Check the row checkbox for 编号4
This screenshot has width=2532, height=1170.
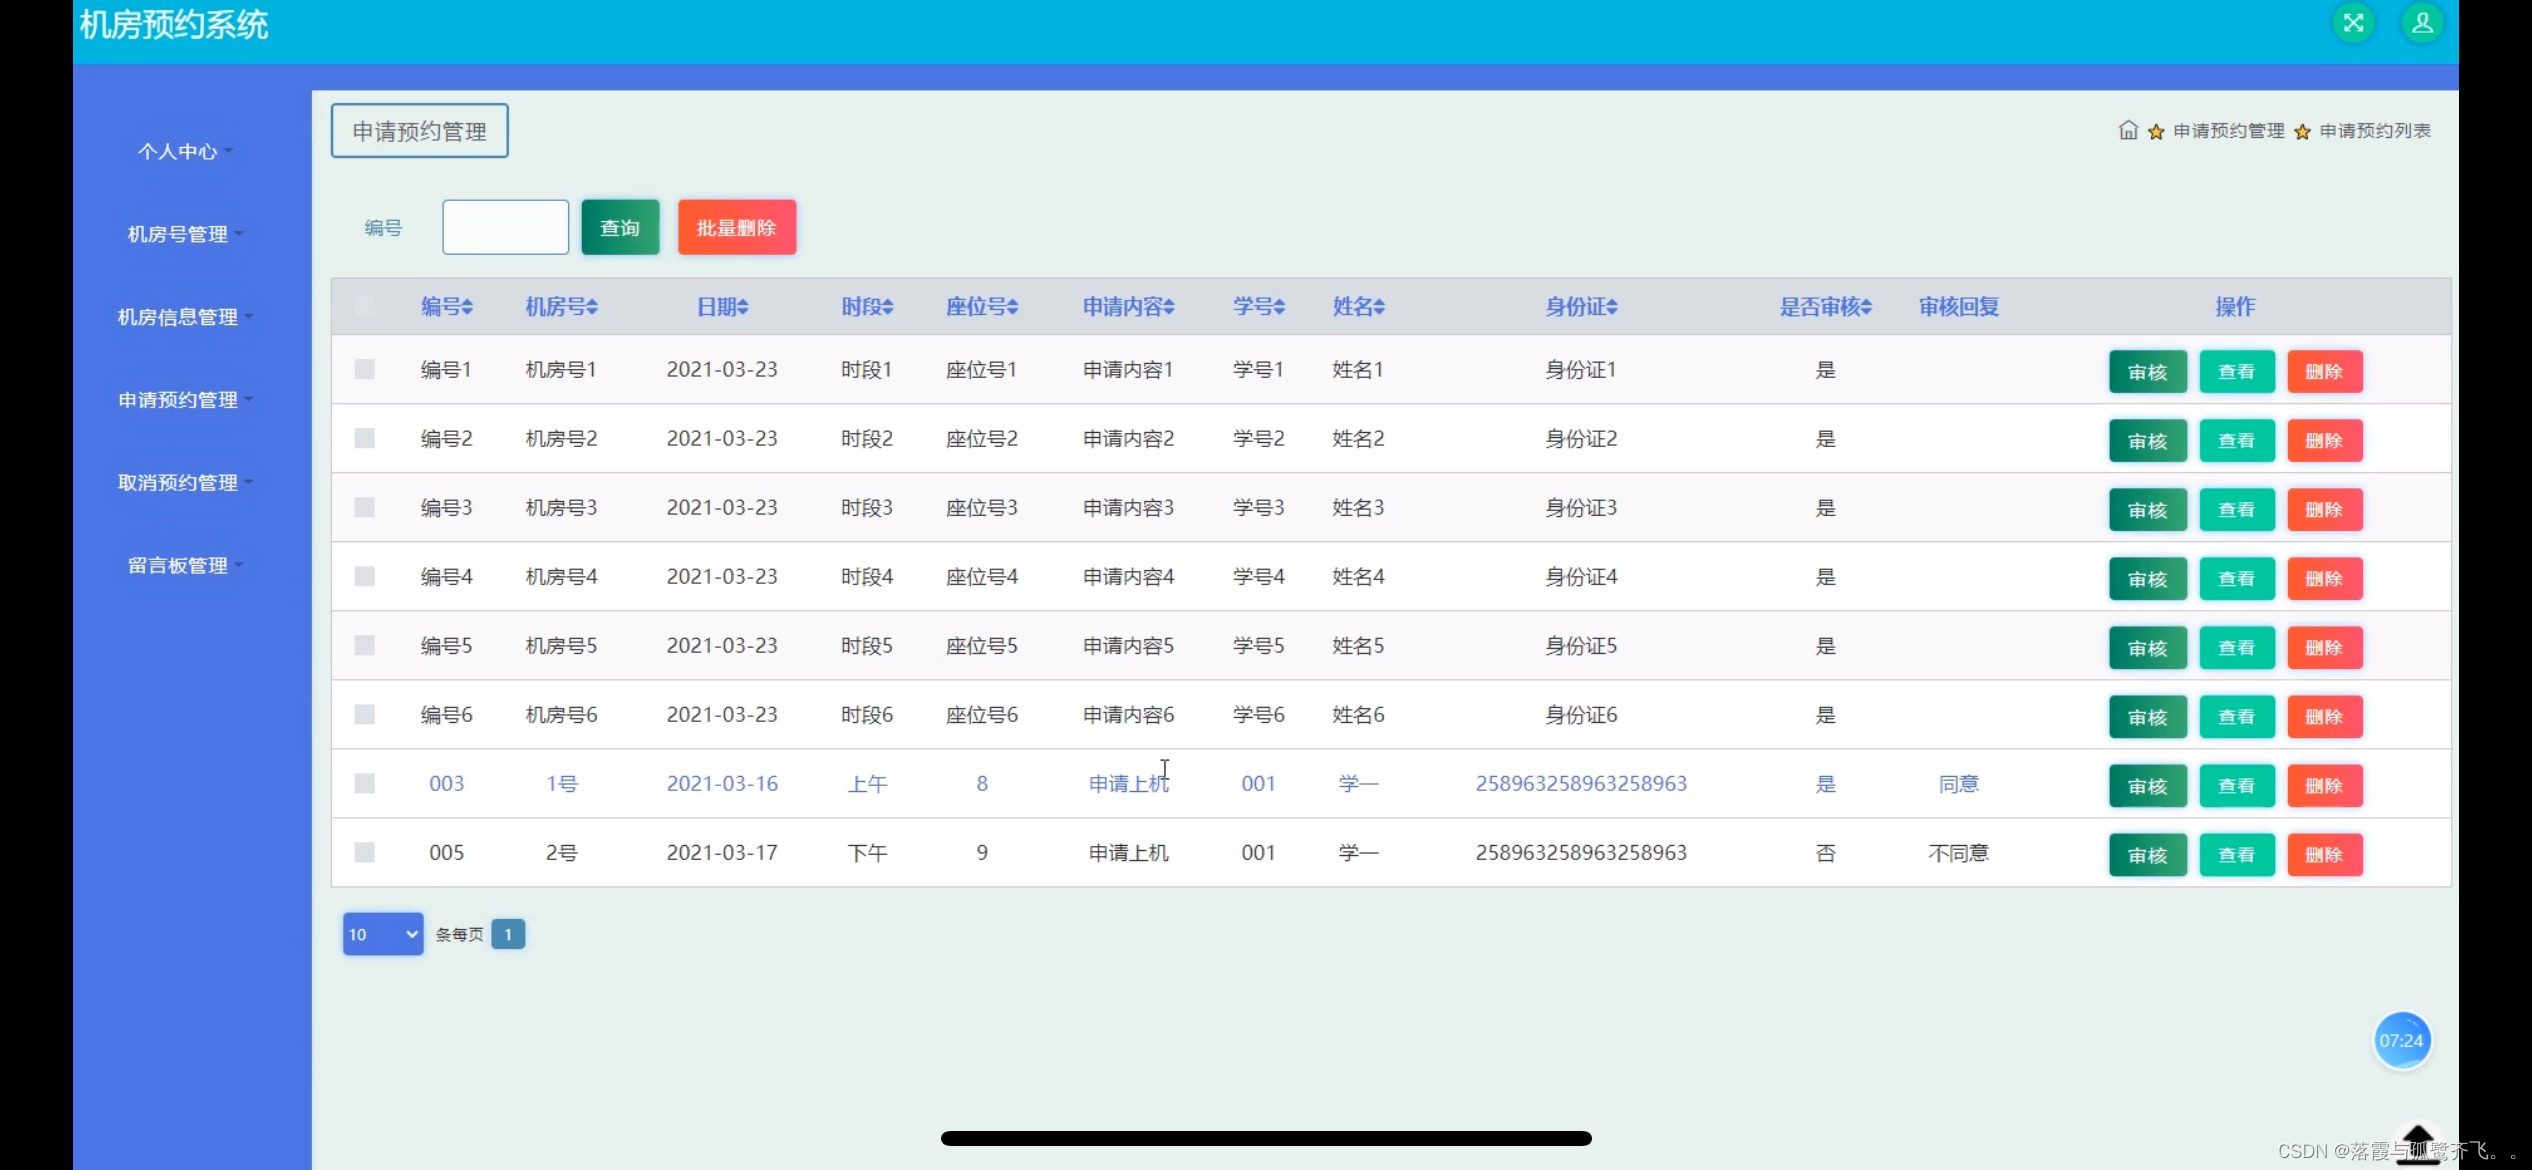365,577
